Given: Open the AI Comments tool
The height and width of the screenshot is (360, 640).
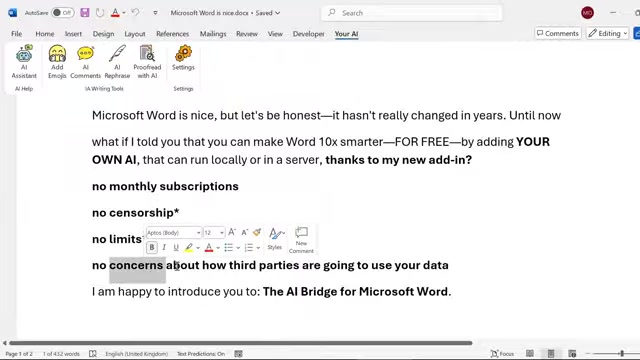Looking at the screenshot, I should (85, 62).
